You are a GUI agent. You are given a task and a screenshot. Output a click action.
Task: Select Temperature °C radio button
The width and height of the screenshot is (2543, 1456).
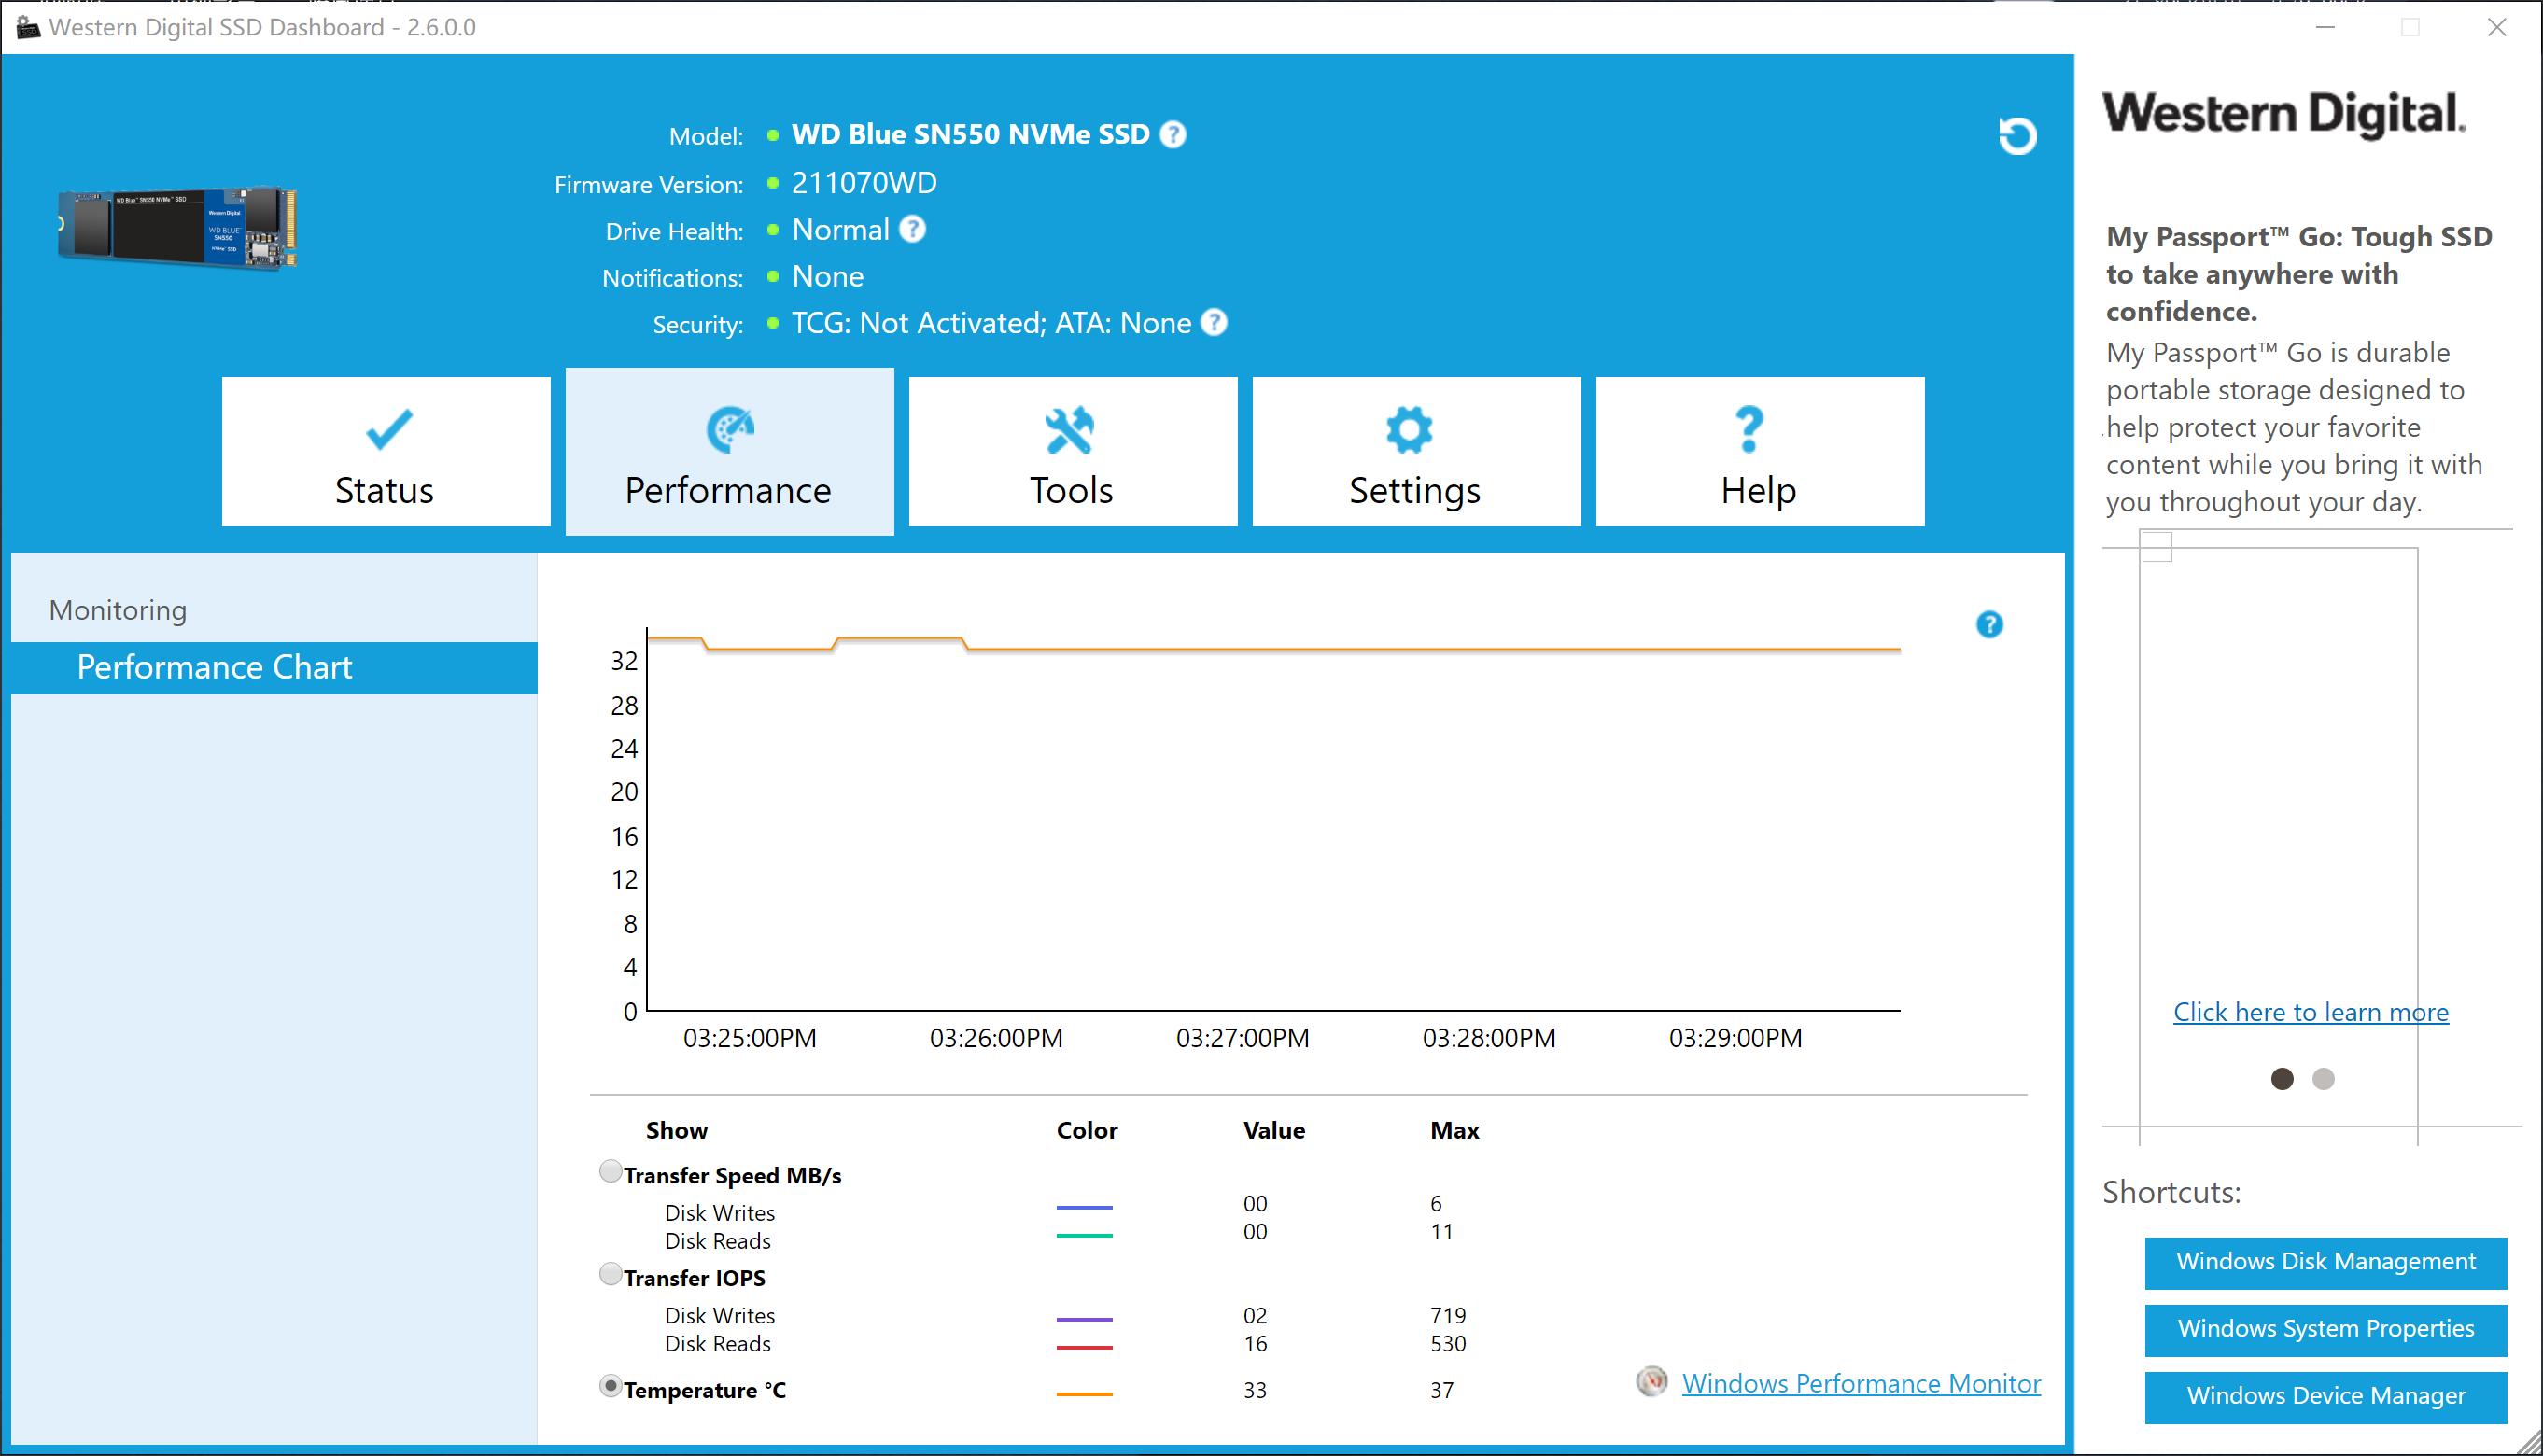(x=610, y=1387)
